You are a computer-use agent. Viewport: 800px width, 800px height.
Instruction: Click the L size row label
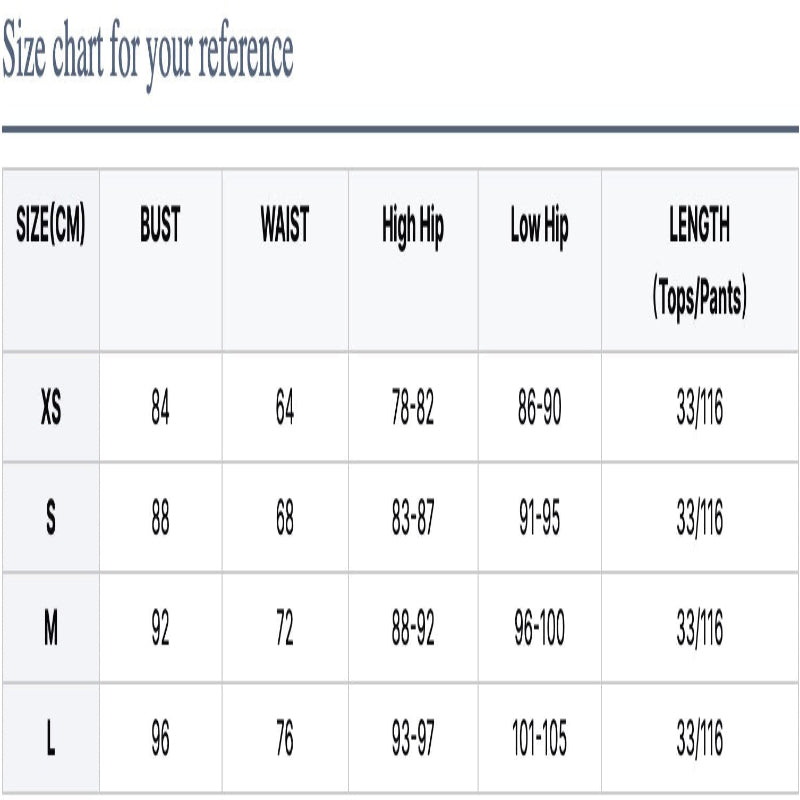(x=51, y=739)
